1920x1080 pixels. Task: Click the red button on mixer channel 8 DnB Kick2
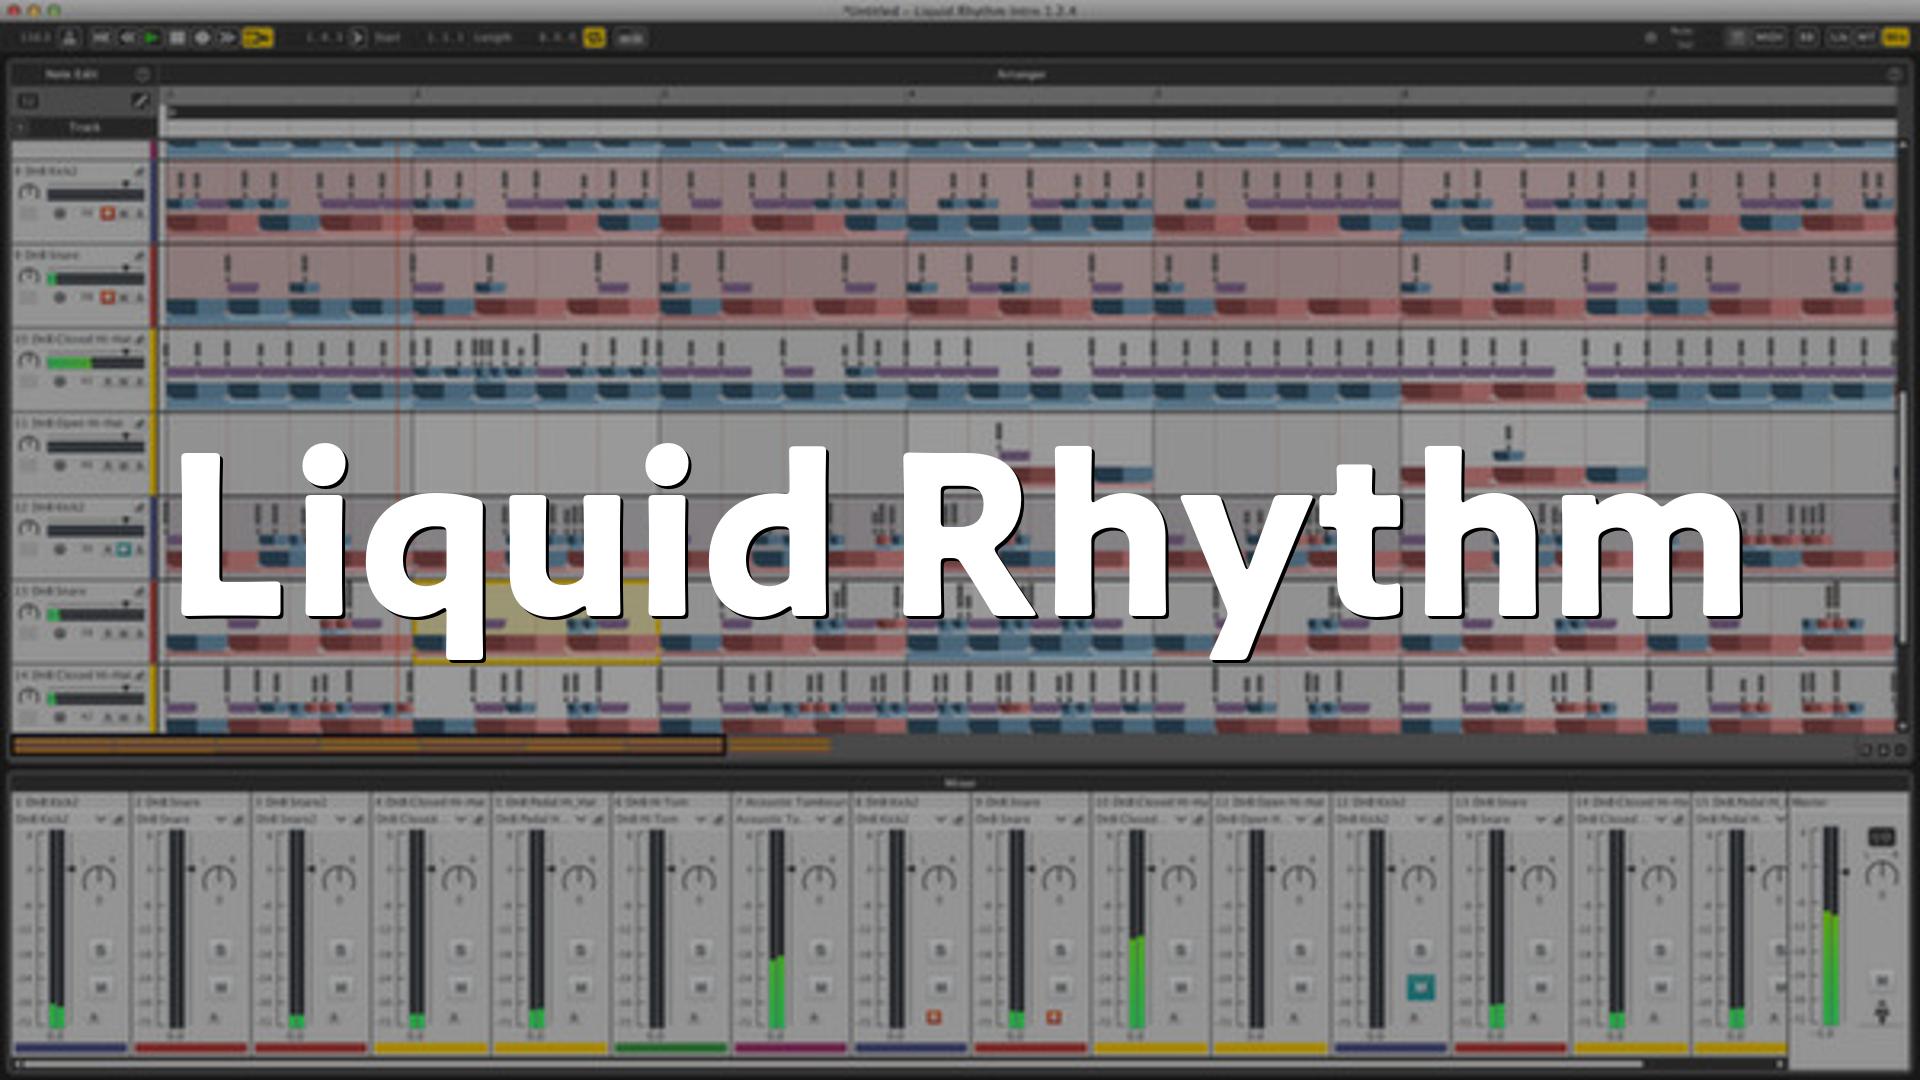pos(933,1017)
